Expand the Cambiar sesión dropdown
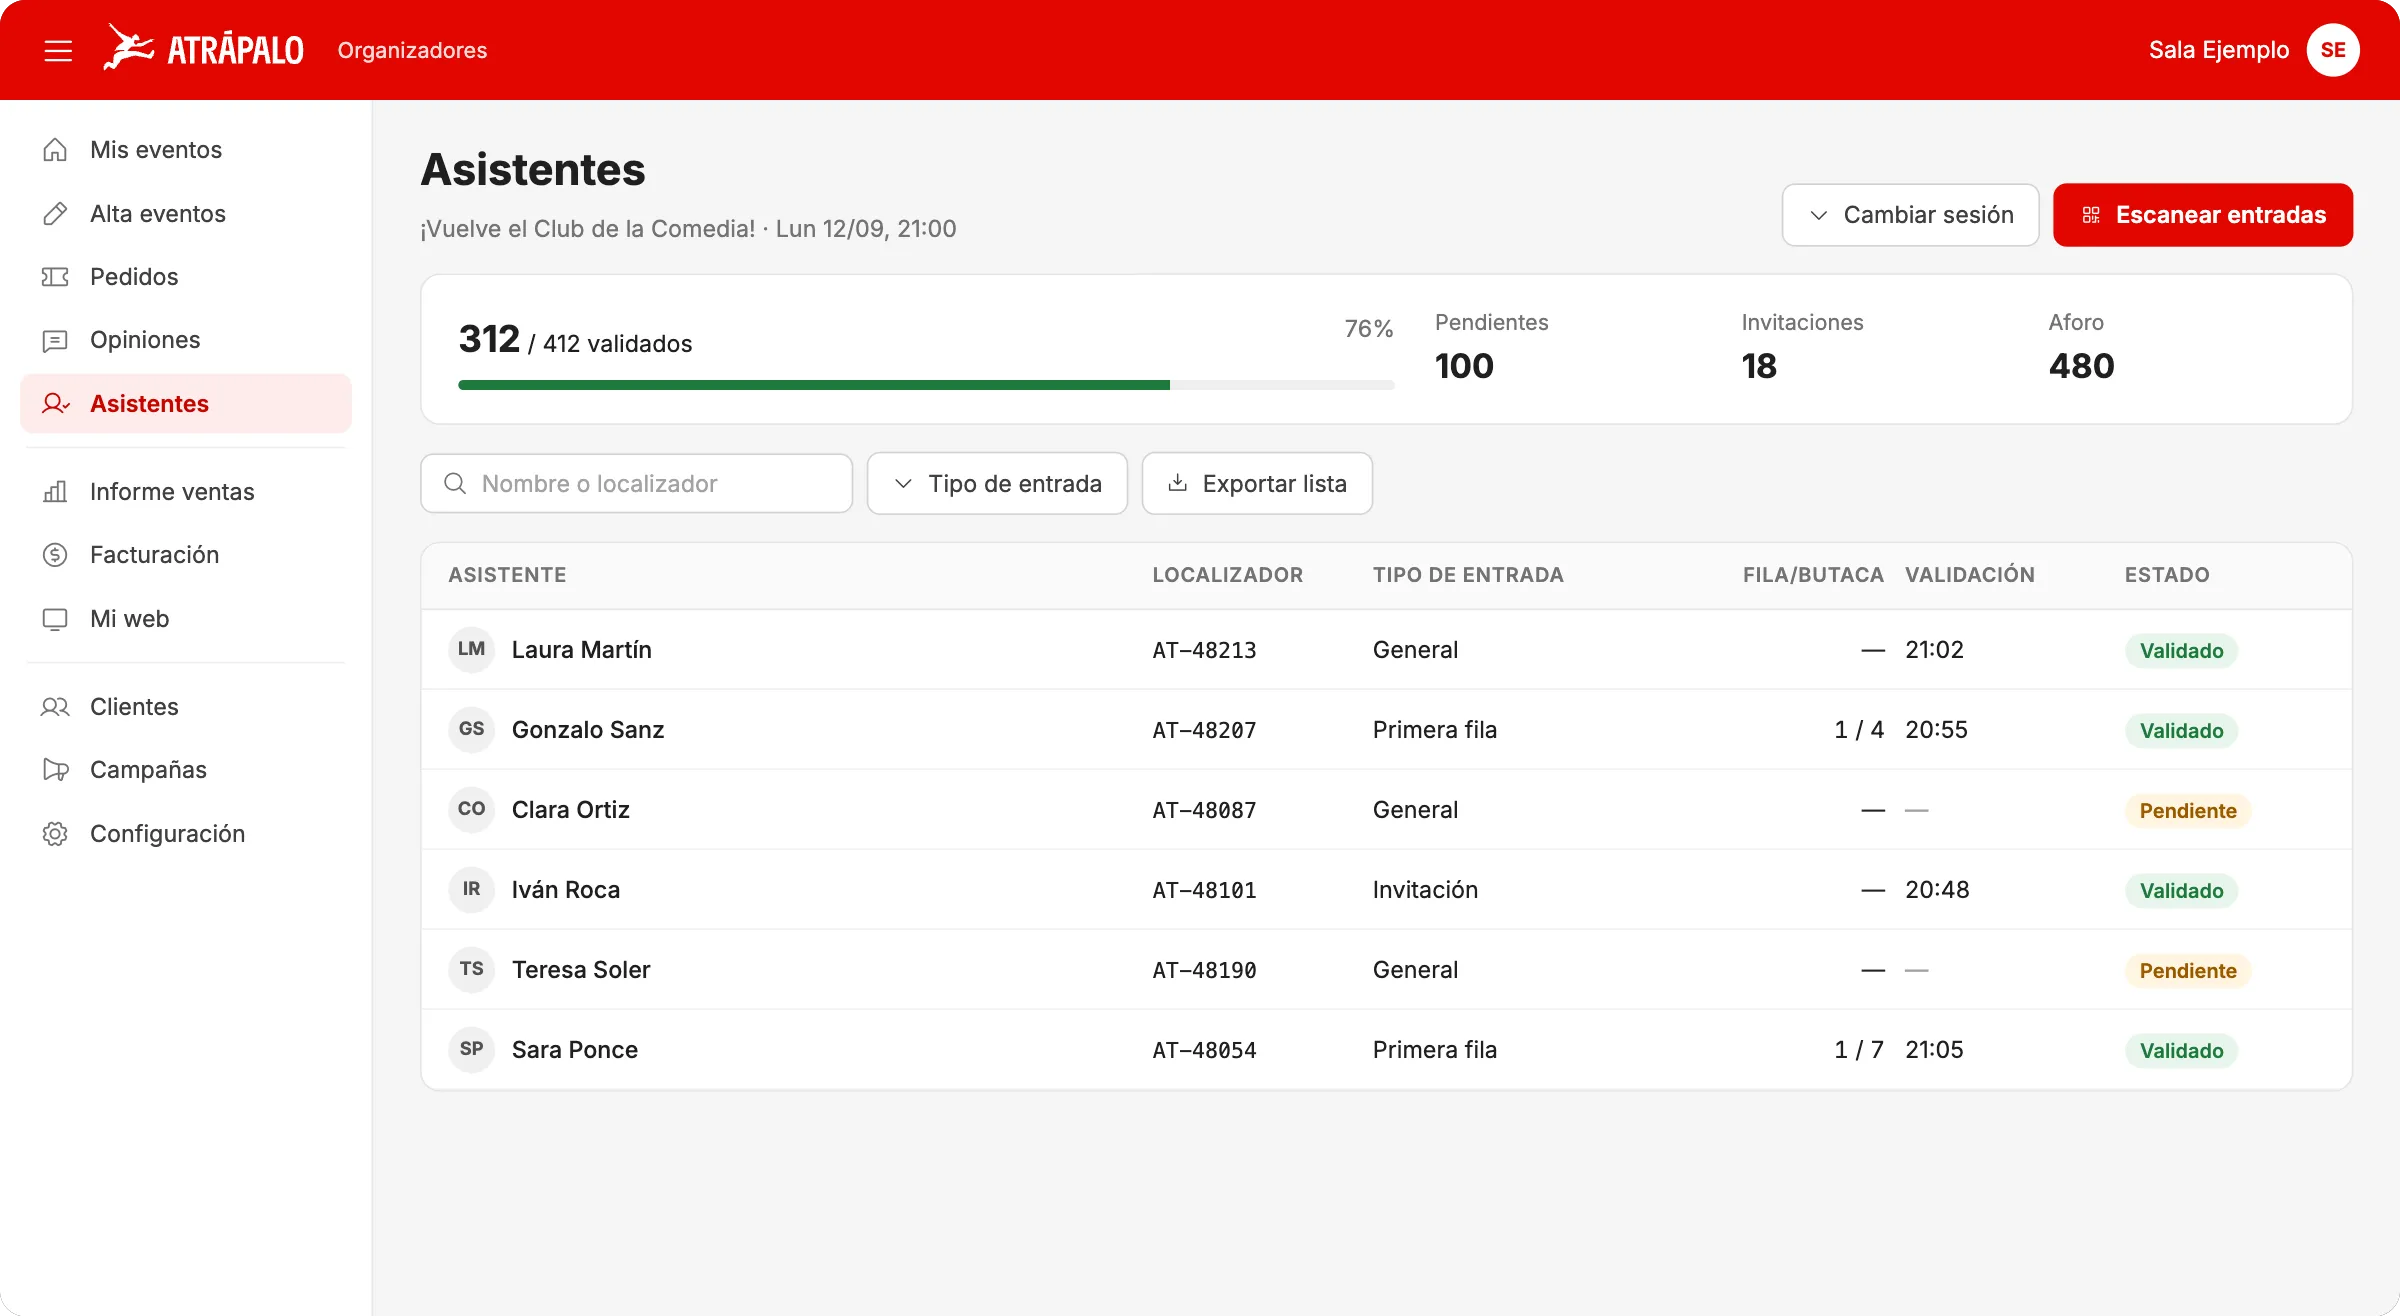 coord(1910,215)
